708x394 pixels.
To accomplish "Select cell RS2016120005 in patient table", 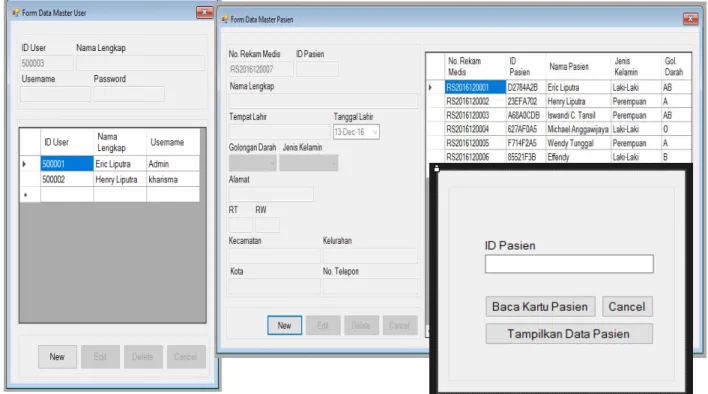I will click(475, 143).
